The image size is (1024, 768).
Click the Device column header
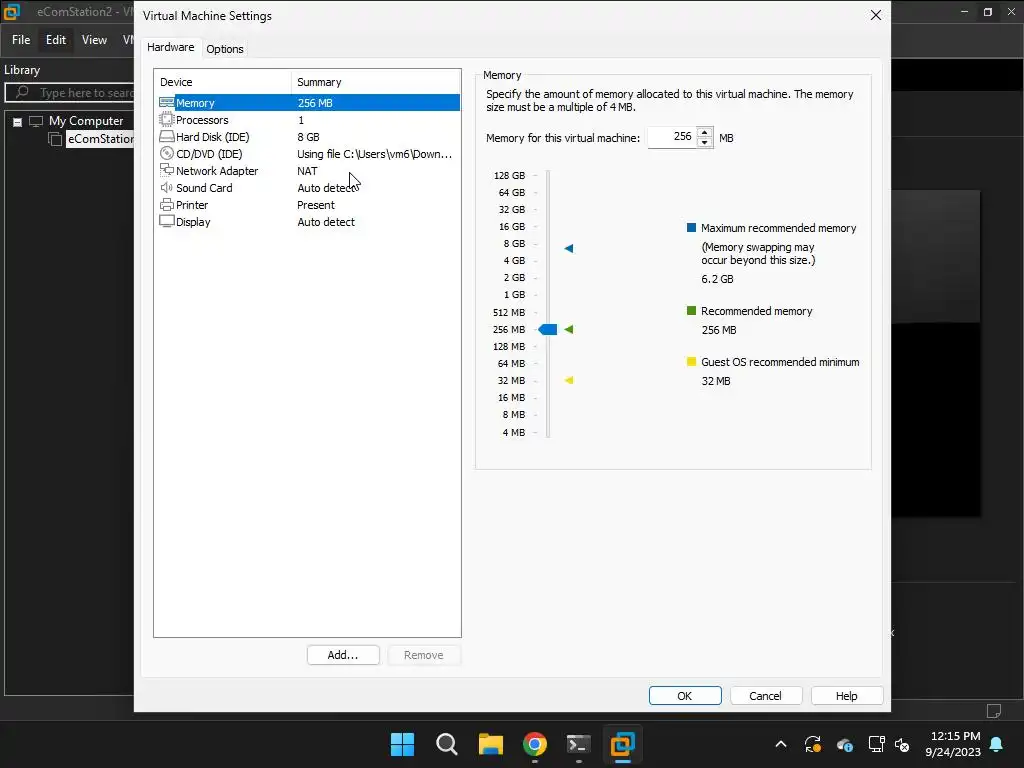[223, 82]
